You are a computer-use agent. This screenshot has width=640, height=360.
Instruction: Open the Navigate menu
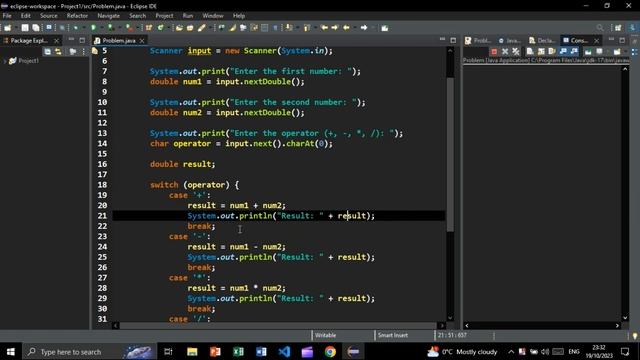(109, 16)
